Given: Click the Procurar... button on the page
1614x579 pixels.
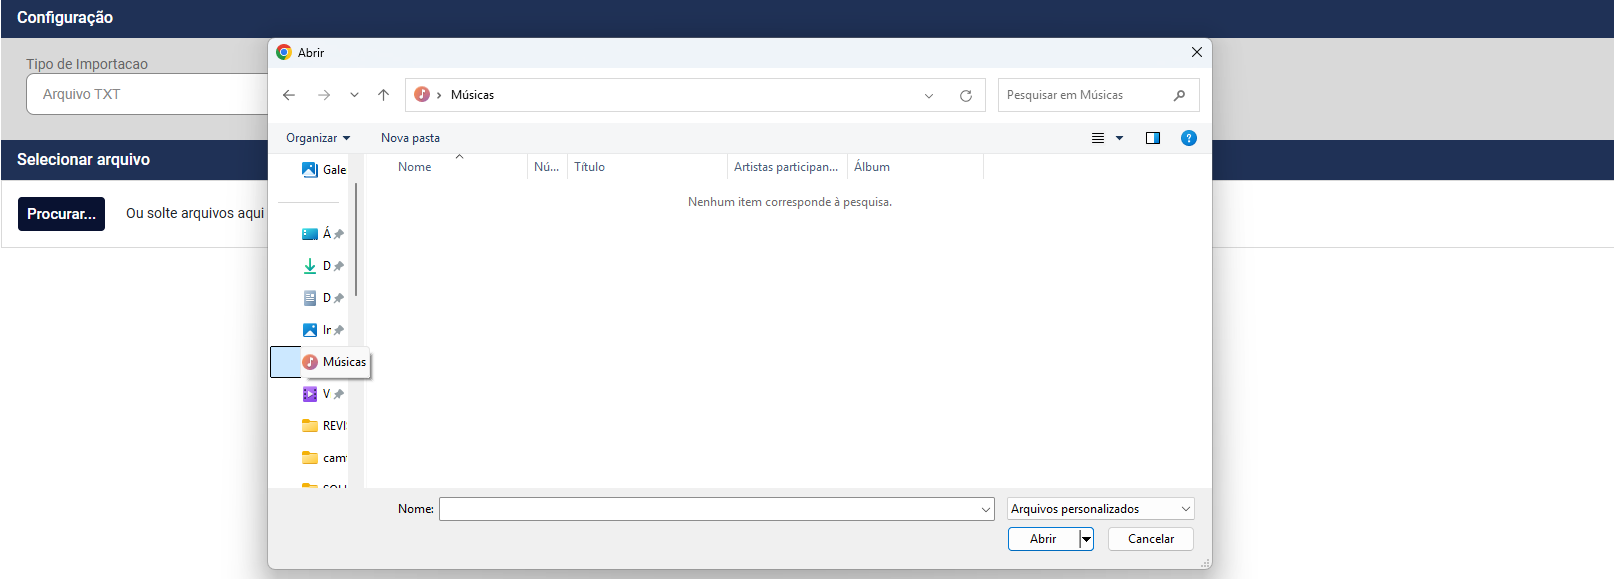Looking at the screenshot, I should click(61, 214).
